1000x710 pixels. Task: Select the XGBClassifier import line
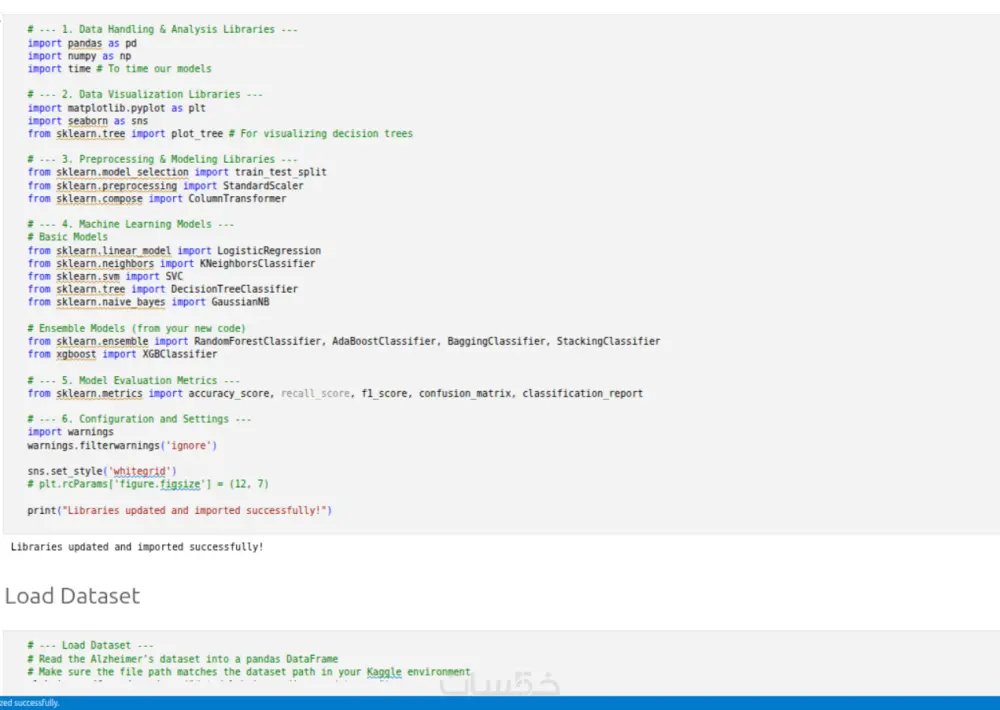pos(122,354)
